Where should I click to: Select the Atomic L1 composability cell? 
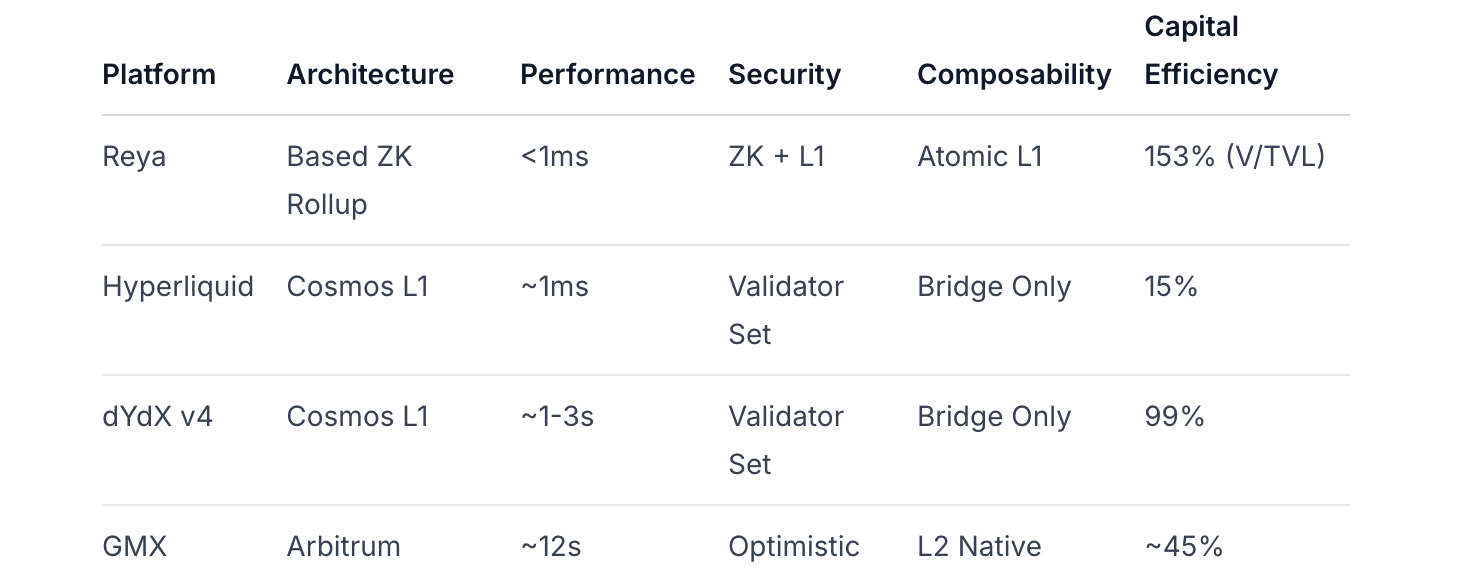pyautogui.click(x=979, y=157)
